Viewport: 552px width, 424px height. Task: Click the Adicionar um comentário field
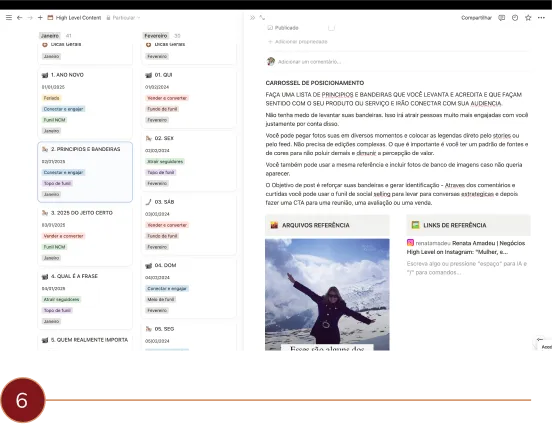[x=310, y=62]
